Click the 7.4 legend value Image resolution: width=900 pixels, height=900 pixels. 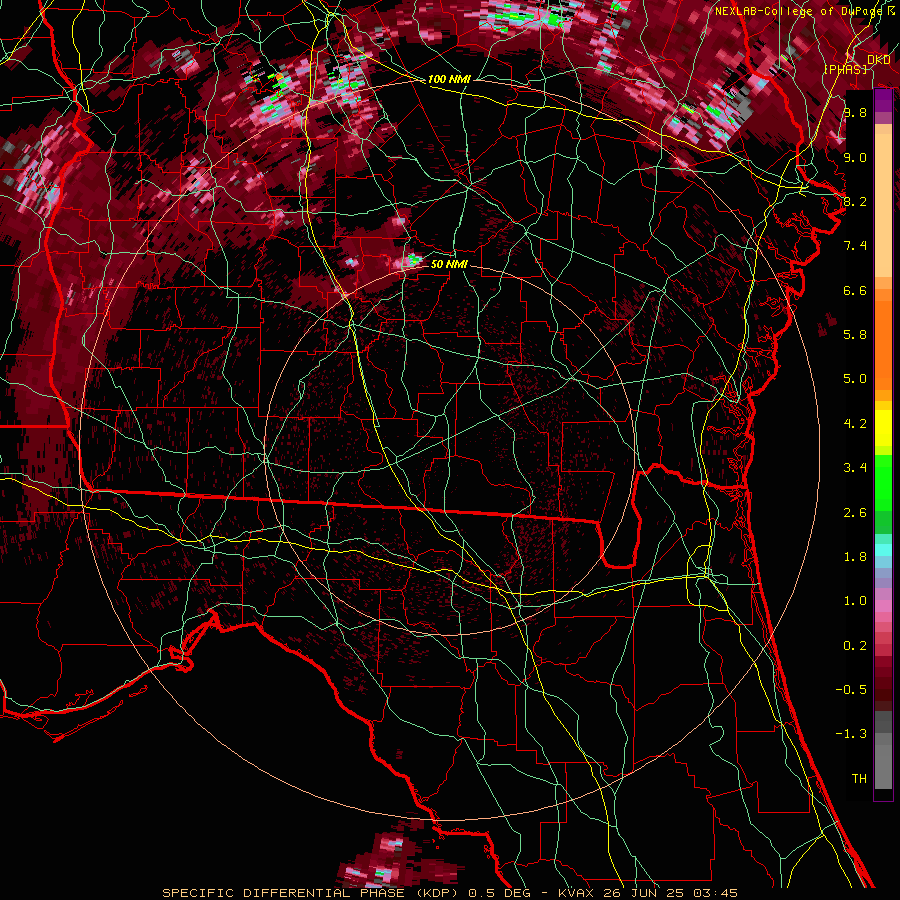[855, 246]
